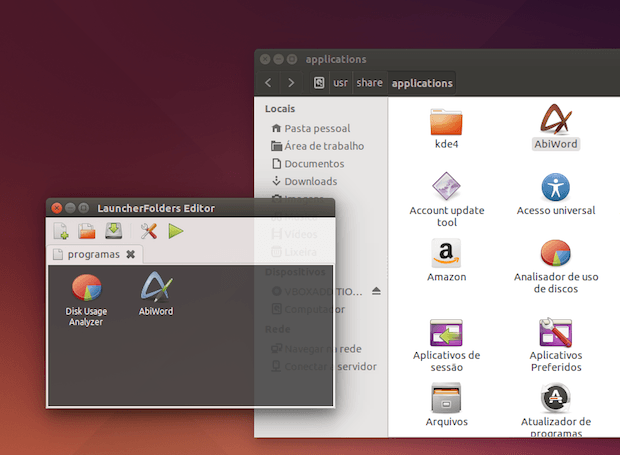Select Acesso universal icon

point(556,194)
